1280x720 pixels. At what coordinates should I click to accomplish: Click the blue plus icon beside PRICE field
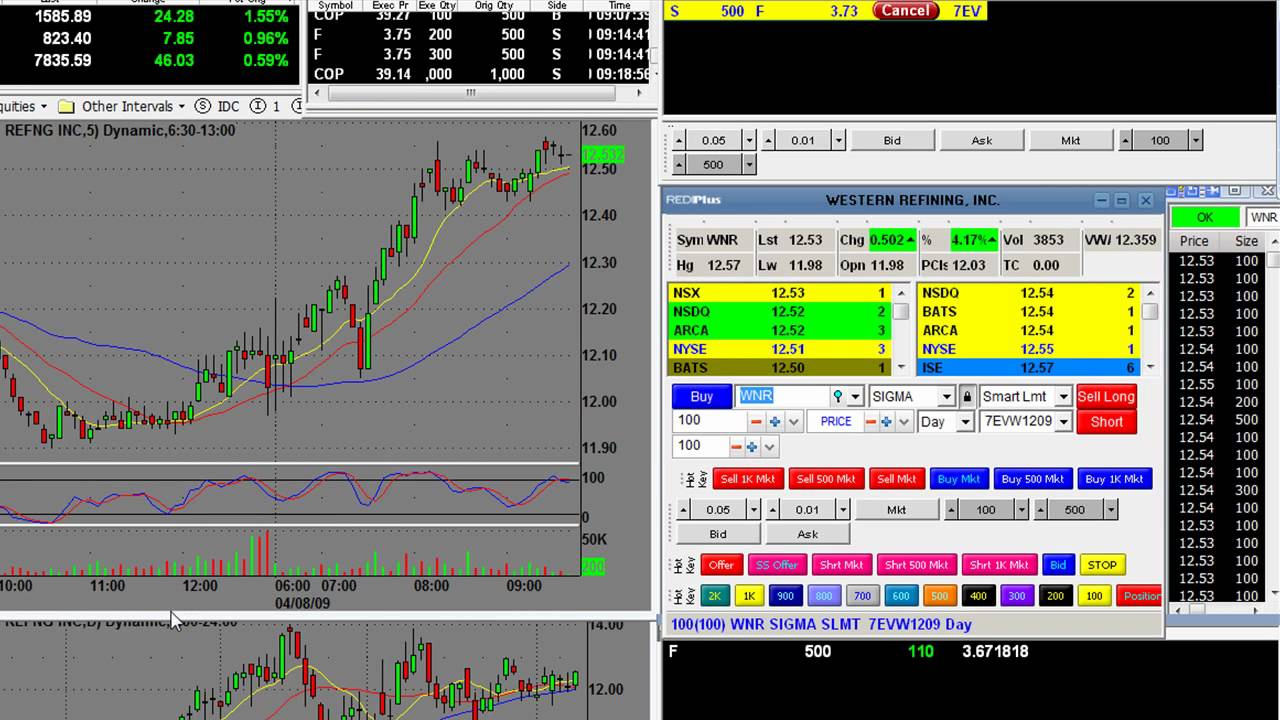click(886, 422)
